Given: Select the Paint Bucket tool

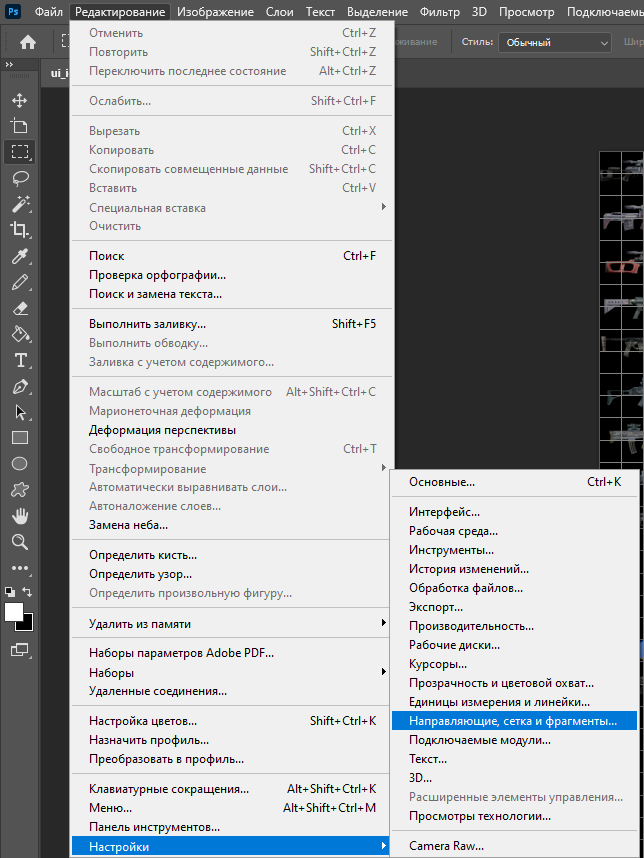Looking at the screenshot, I should pyautogui.click(x=20, y=334).
